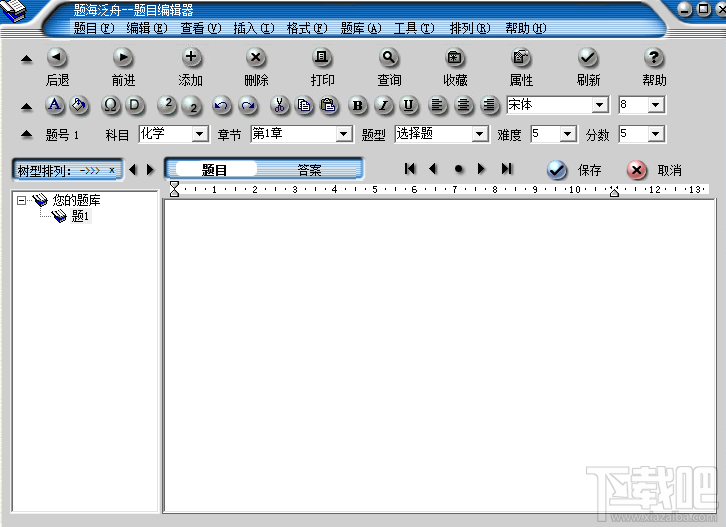
Task: Open 打印 print icon
Action: [322, 58]
